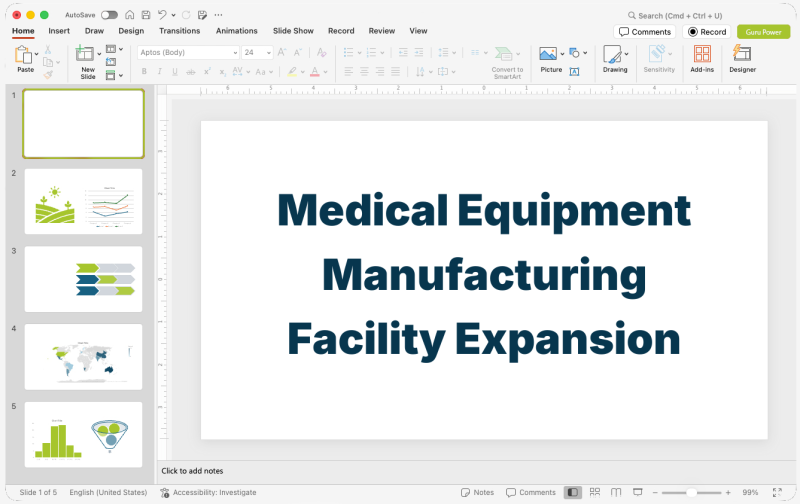Open the Designer pane
This screenshot has height=504, width=800.
pos(742,59)
